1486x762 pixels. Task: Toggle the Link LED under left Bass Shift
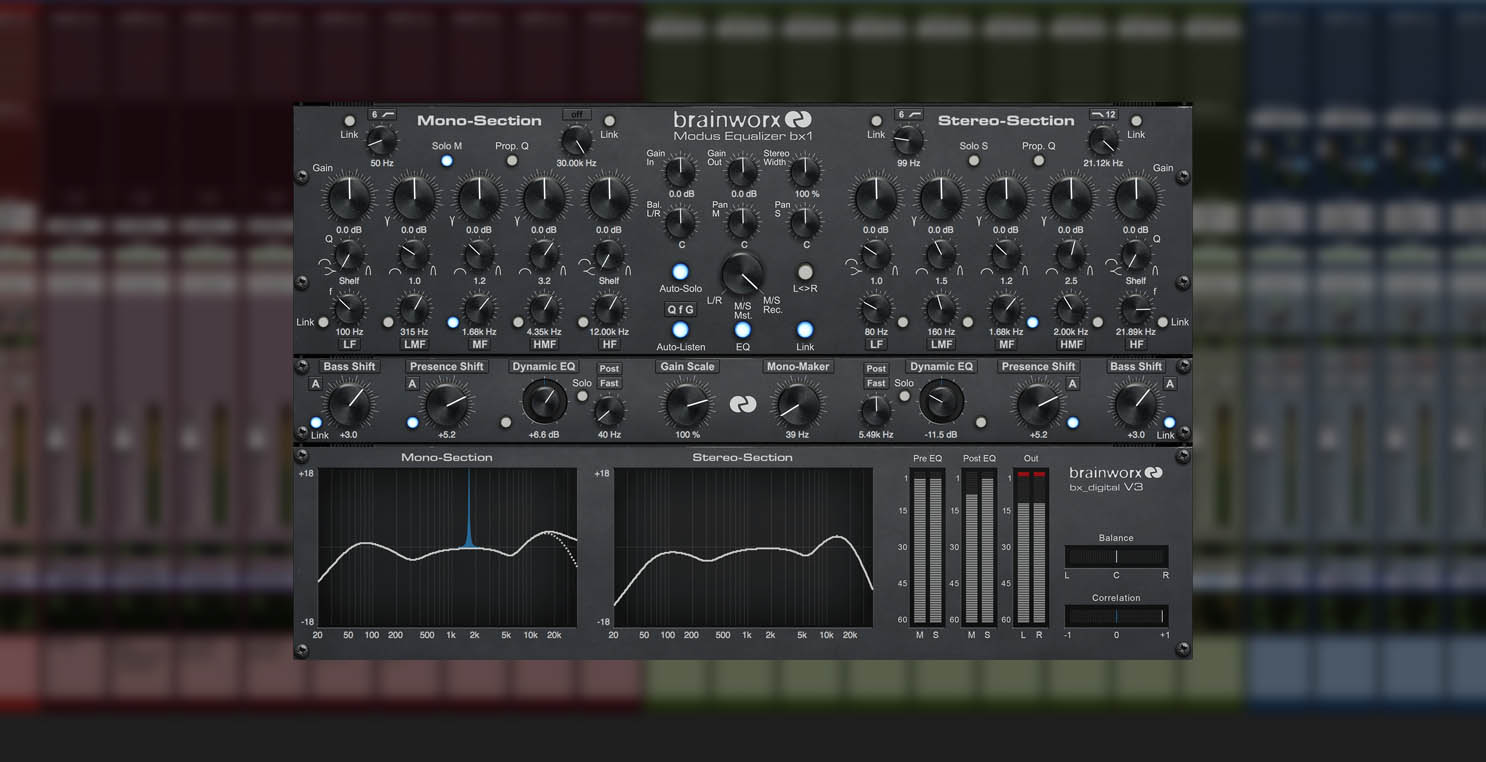coord(316,423)
